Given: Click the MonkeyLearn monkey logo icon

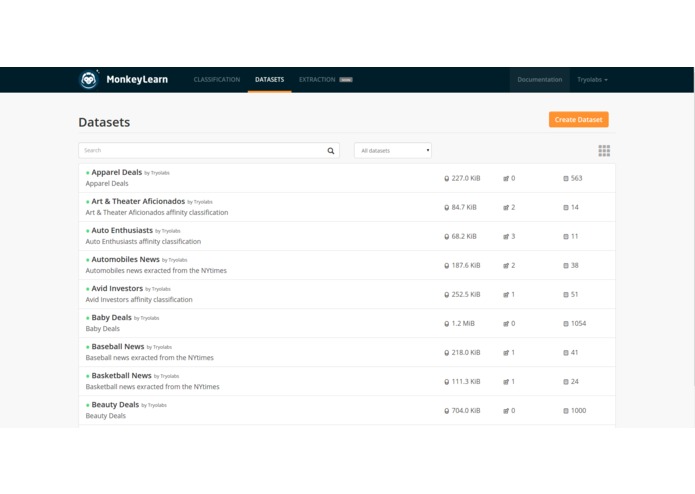Looking at the screenshot, I should point(88,80).
